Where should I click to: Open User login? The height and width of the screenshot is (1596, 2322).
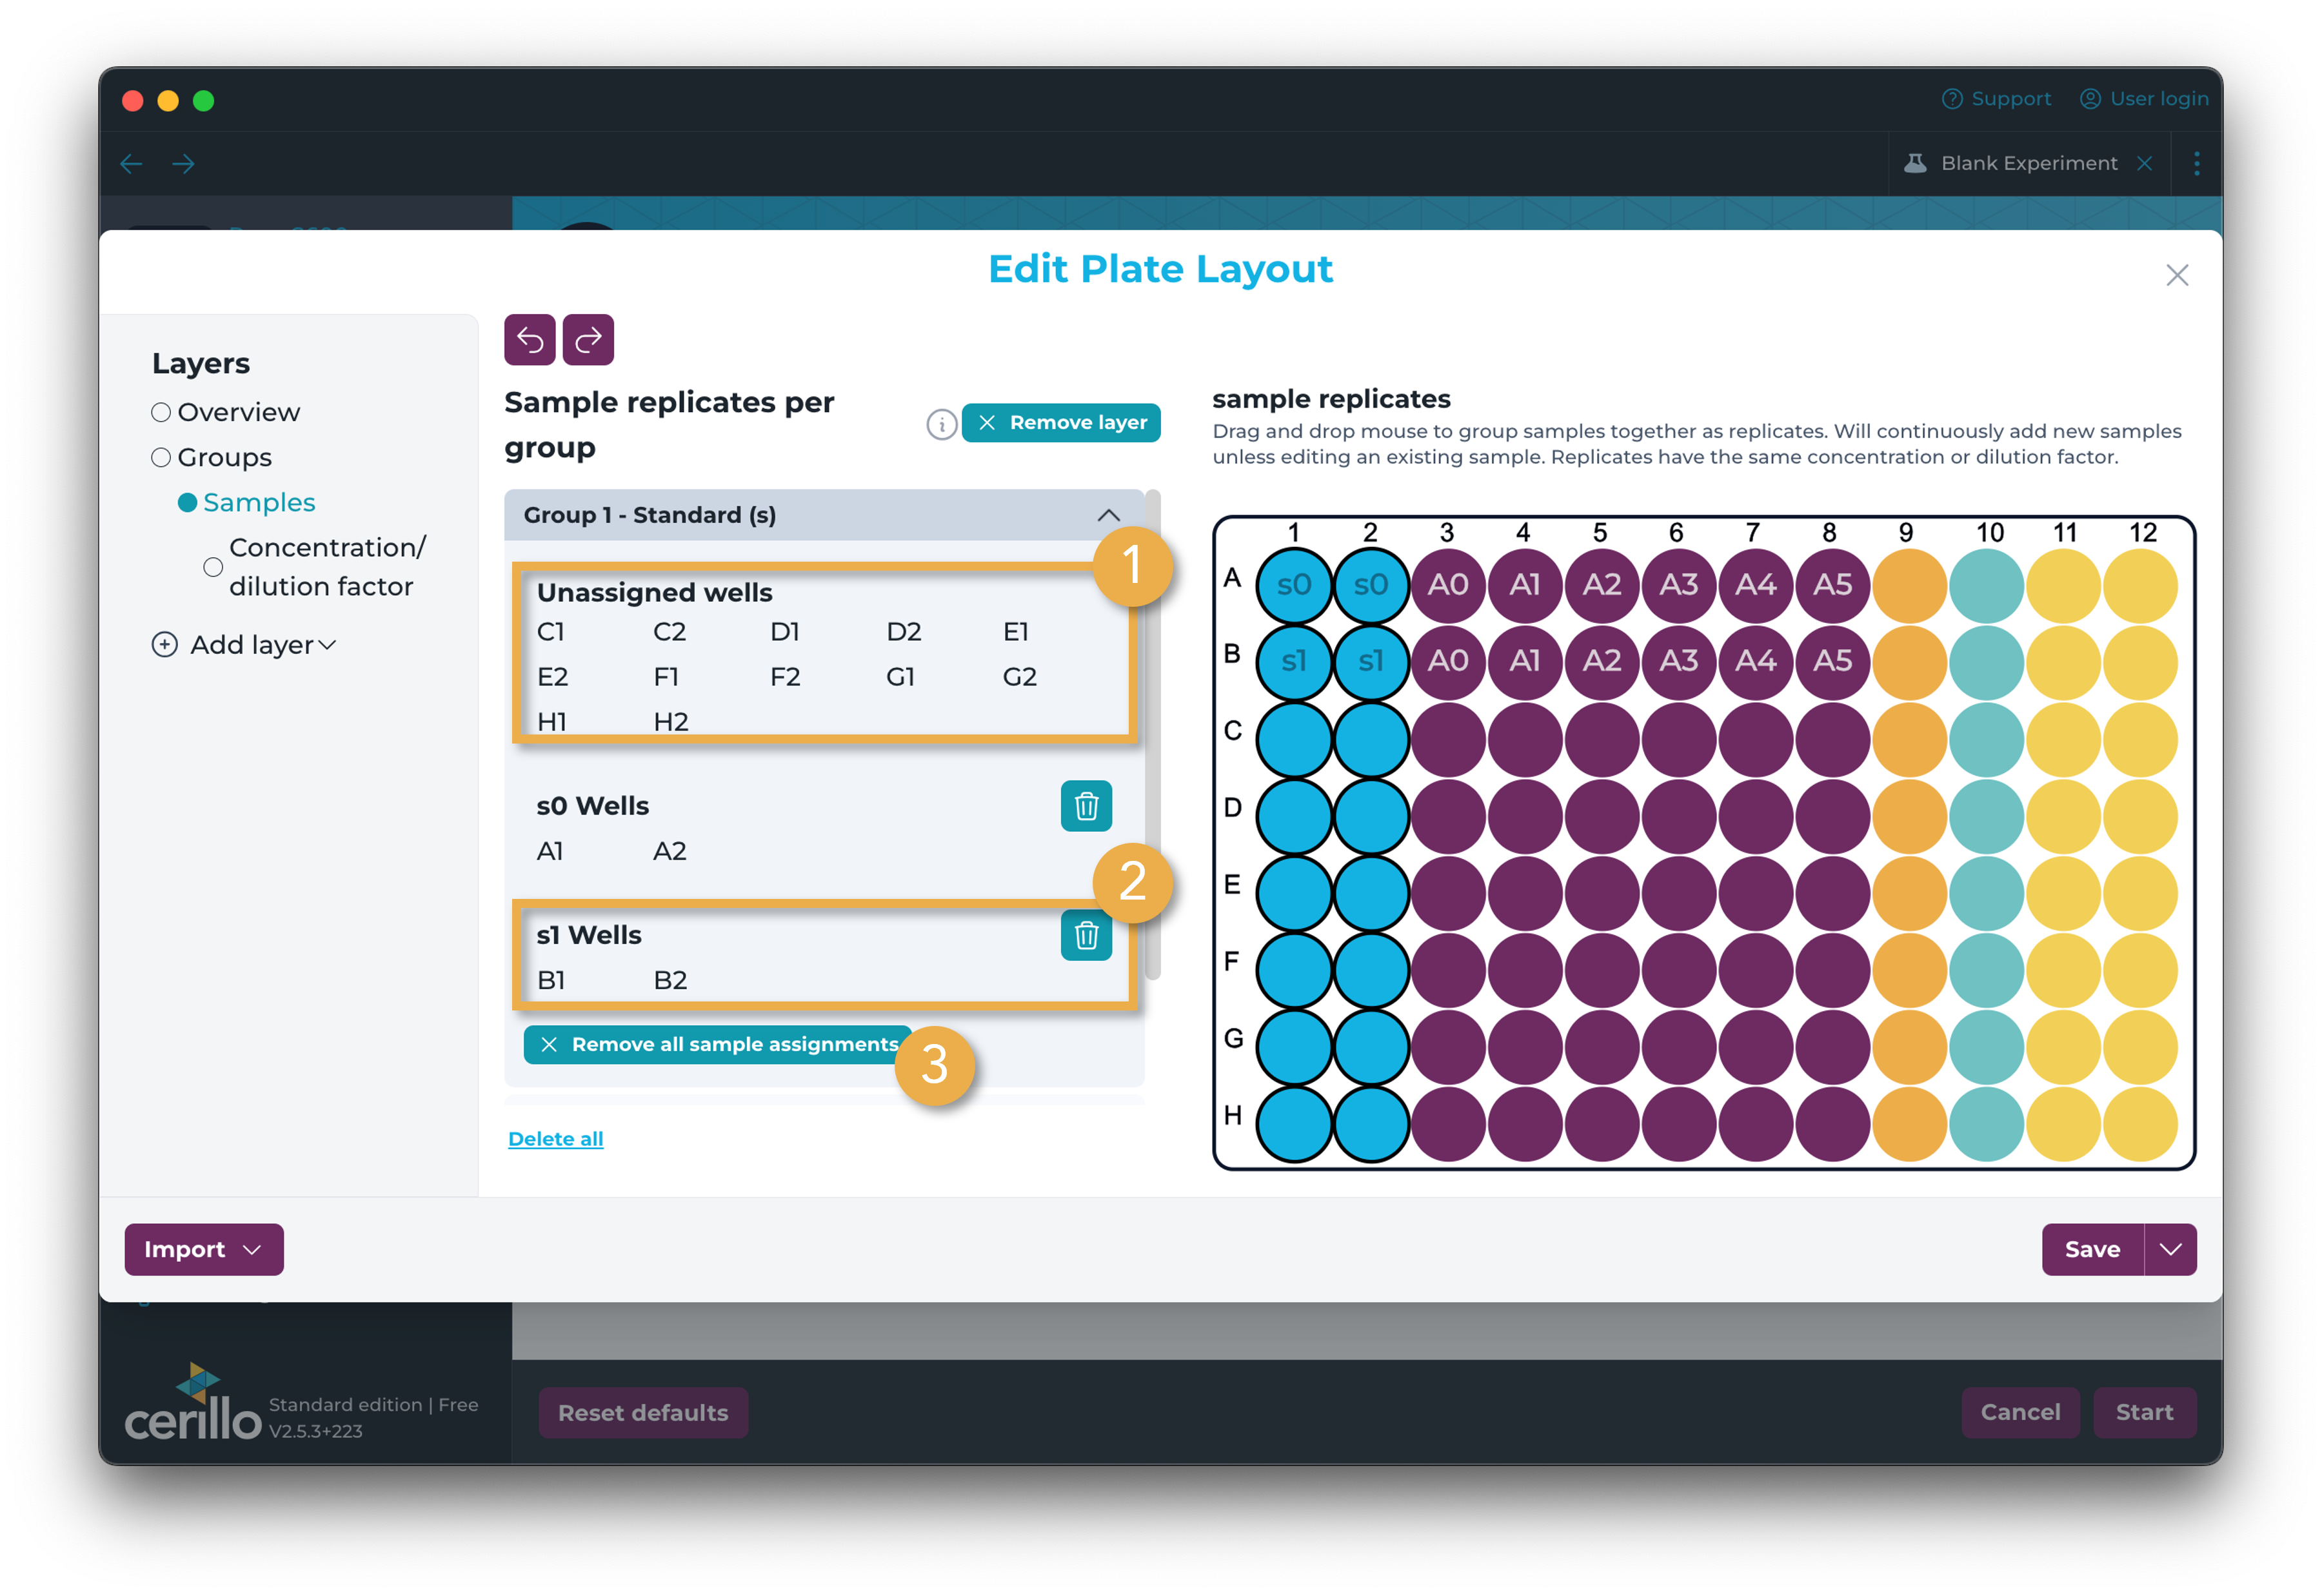(x=2143, y=98)
